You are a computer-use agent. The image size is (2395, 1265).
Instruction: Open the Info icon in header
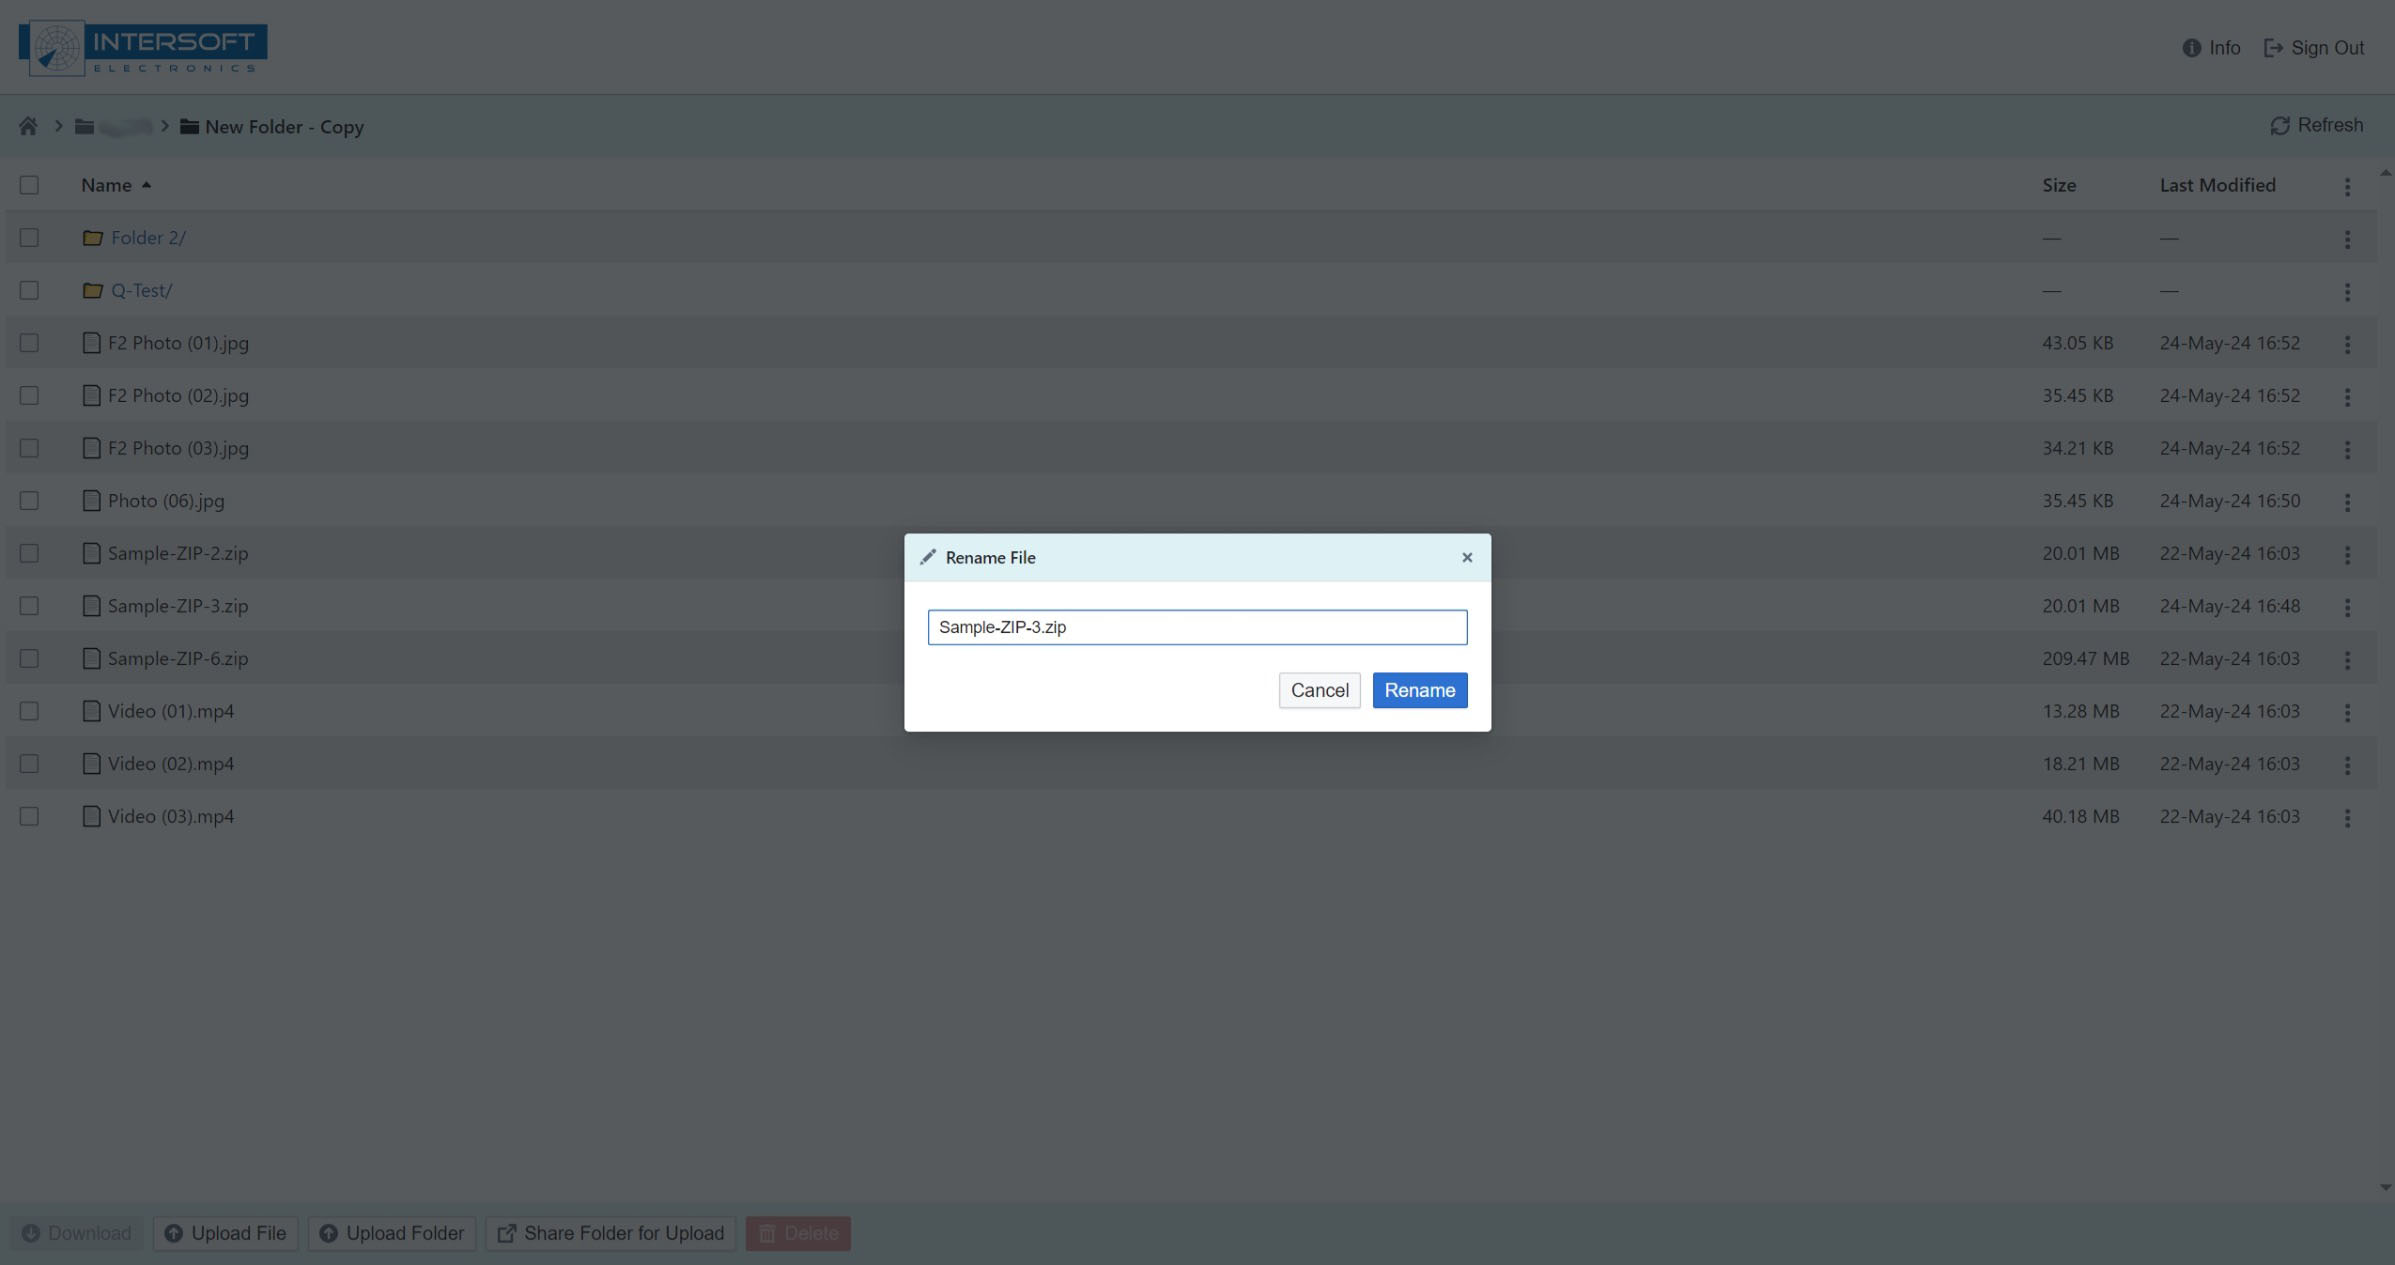[x=2192, y=48]
